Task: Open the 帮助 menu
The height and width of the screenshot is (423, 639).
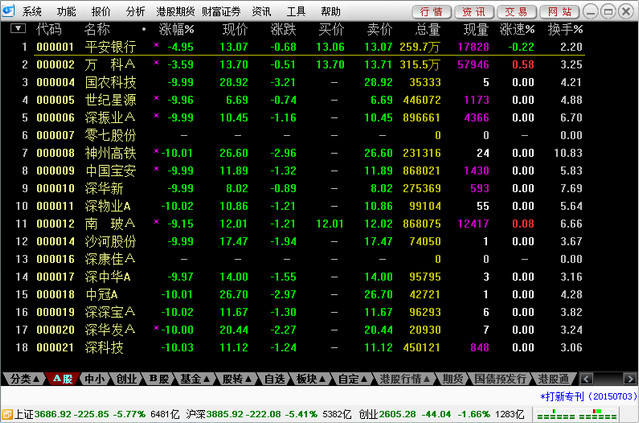Action: pyautogui.click(x=331, y=11)
